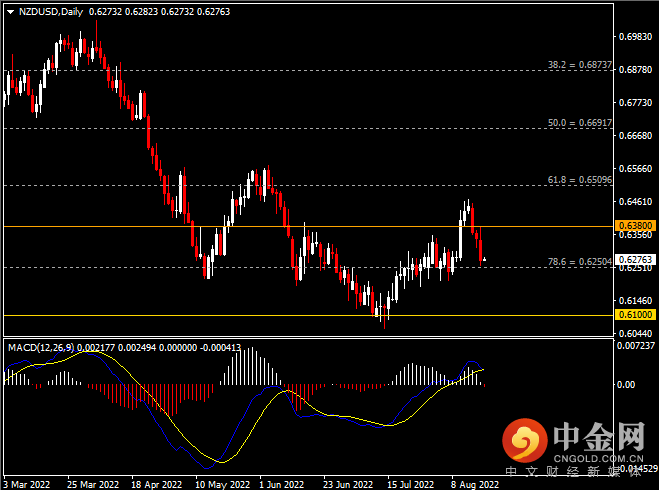Click the 25 Mar 2022 date label
The height and width of the screenshot is (490, 659).
93,485
